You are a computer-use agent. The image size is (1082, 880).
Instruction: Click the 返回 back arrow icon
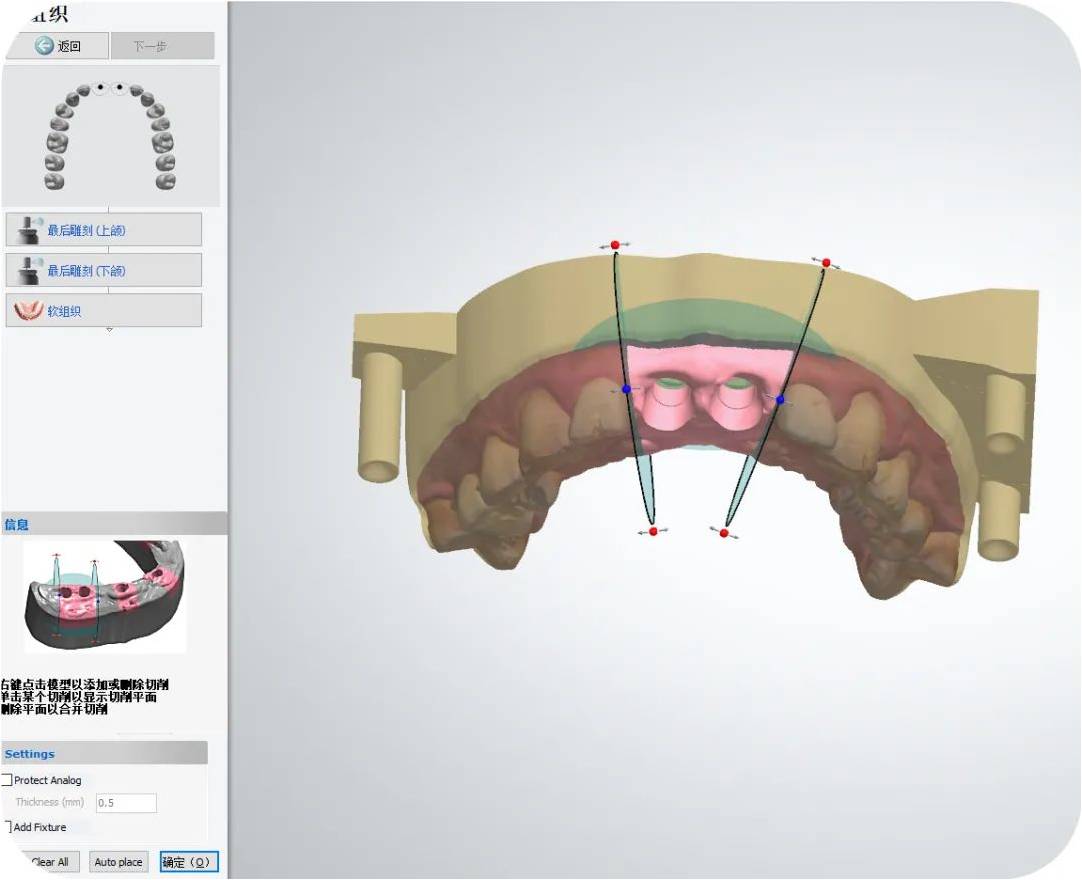coord(45,46)
